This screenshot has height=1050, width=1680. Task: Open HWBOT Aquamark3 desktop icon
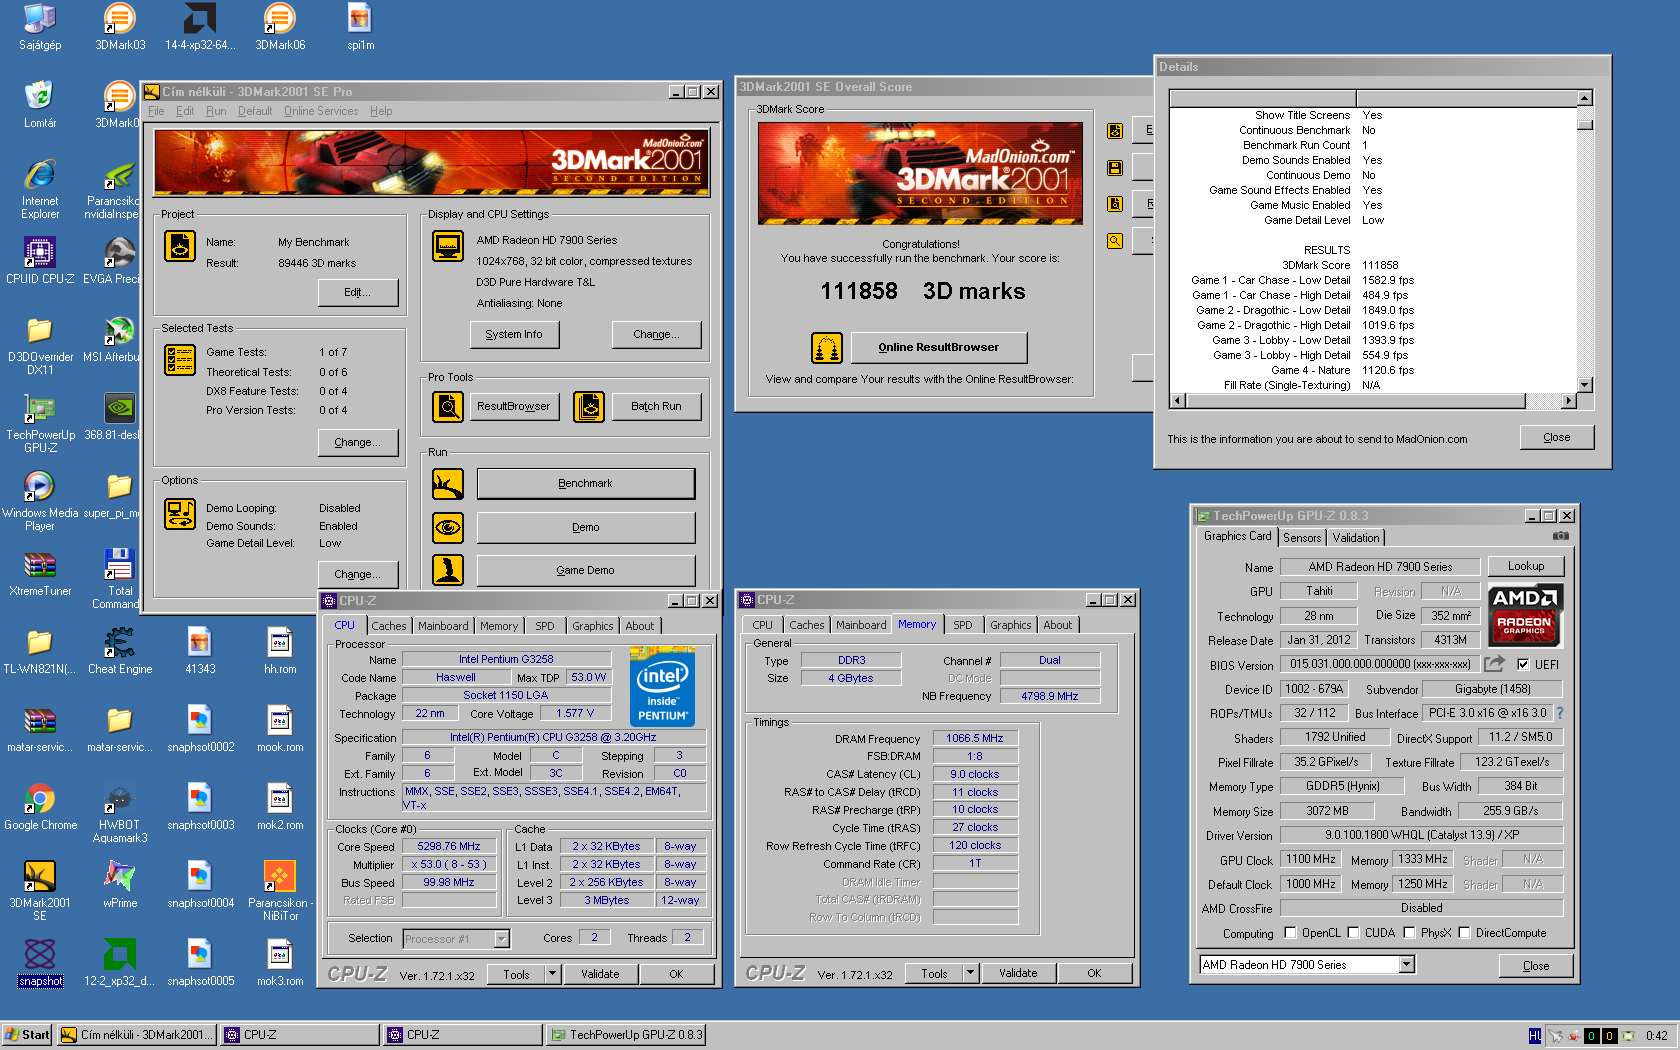[120, 814]
